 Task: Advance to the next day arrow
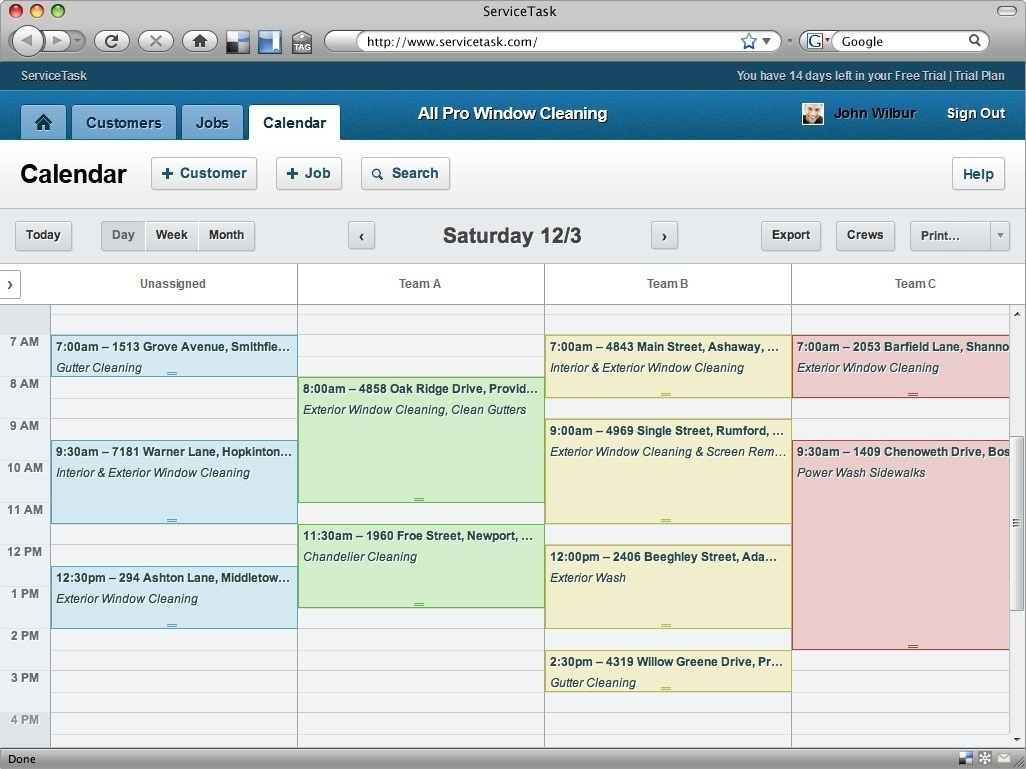click(664, 236)
